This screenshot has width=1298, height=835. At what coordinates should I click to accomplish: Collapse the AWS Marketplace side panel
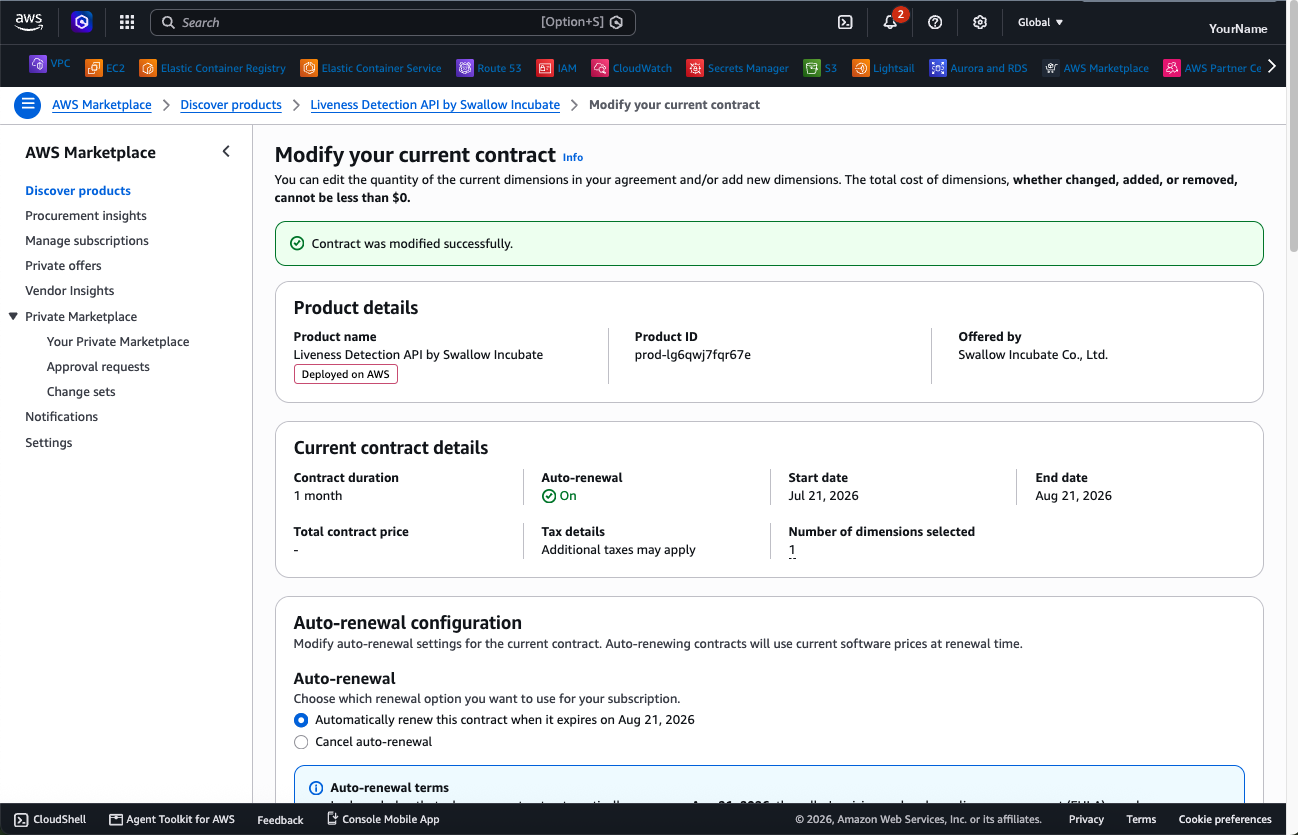226,152
